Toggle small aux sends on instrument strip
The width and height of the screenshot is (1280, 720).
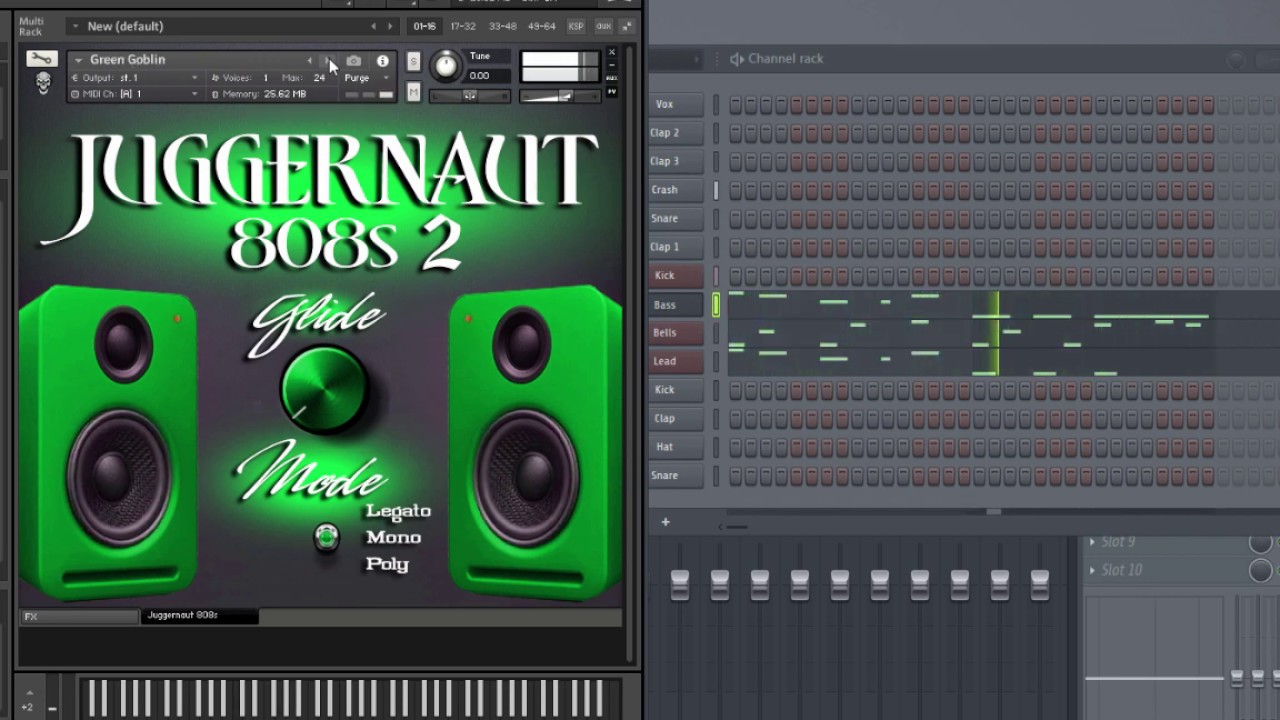click(612, 78)
